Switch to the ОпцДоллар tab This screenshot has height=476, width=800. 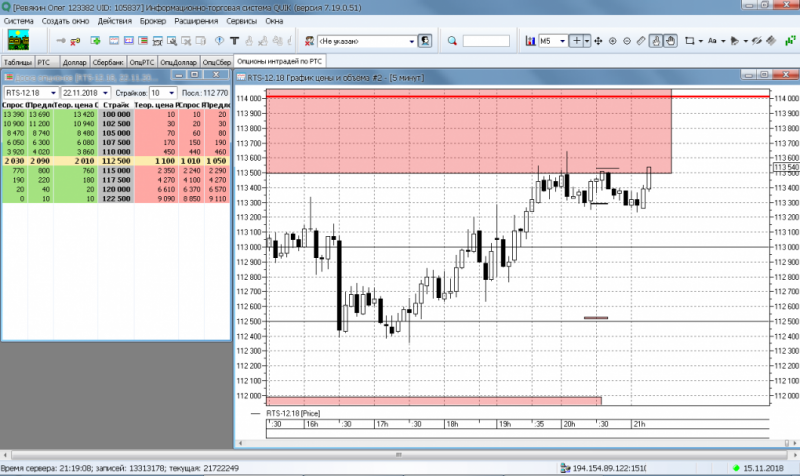point(178,62)
